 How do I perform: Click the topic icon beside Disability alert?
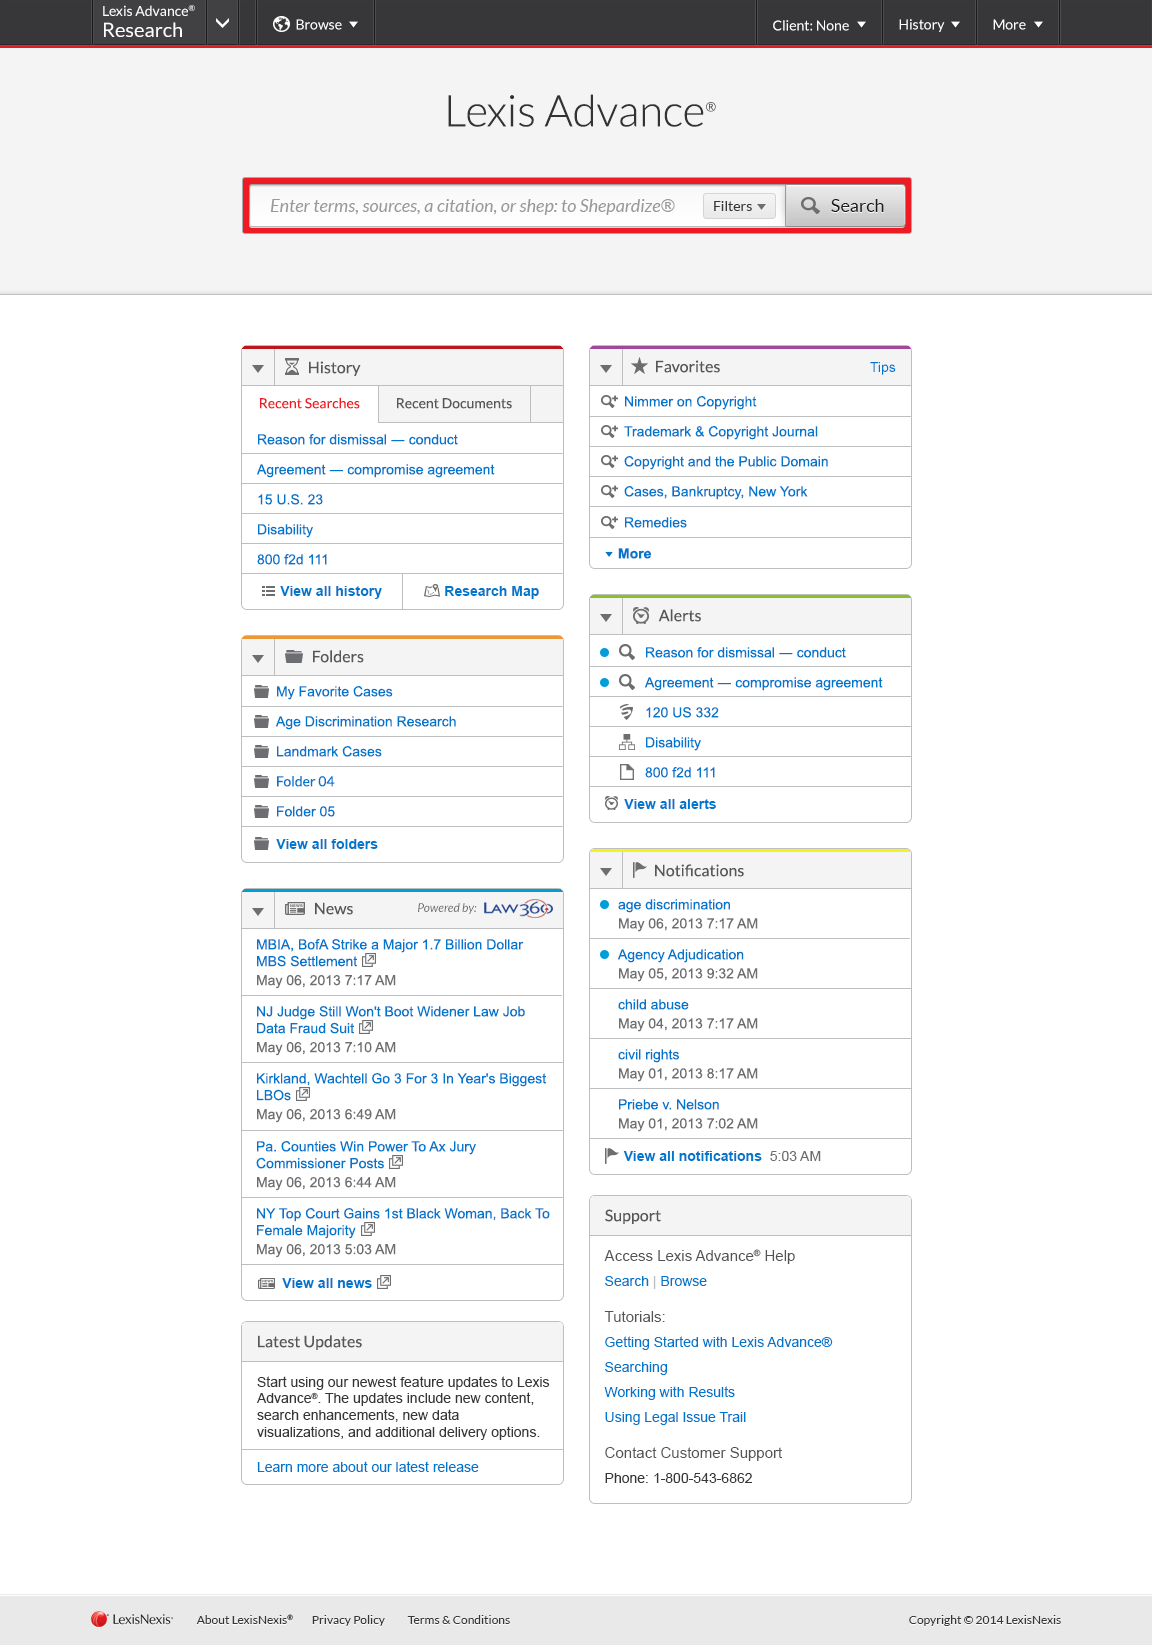click(x=627, y=742)
